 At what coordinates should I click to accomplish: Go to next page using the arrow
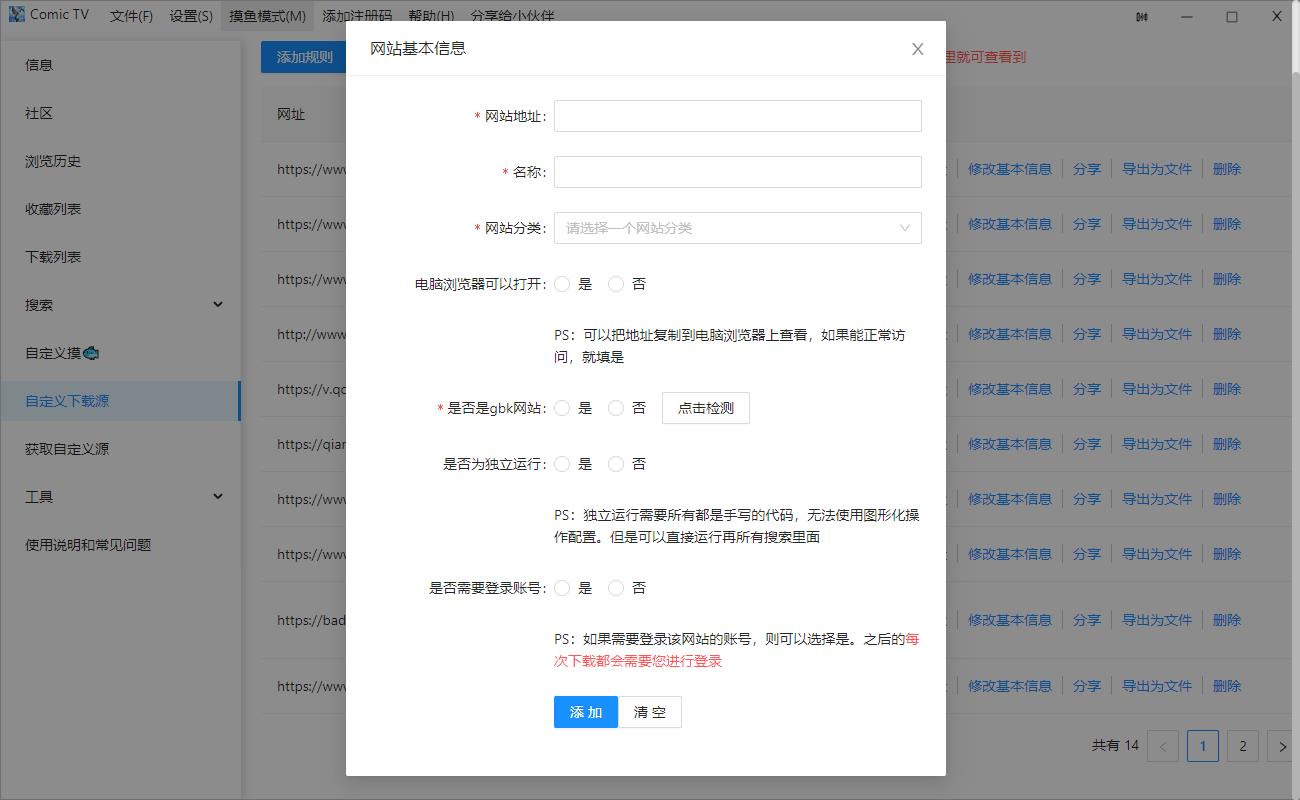tap(1282, 746)
